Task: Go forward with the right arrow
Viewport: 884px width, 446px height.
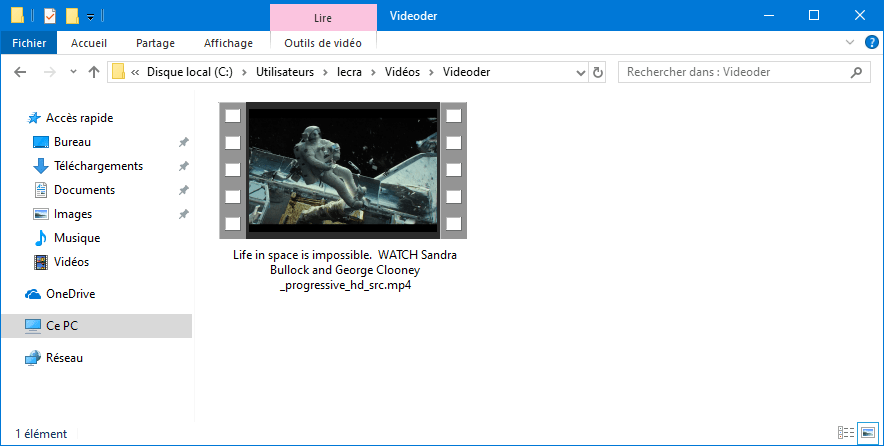Action: click(50, 72)
